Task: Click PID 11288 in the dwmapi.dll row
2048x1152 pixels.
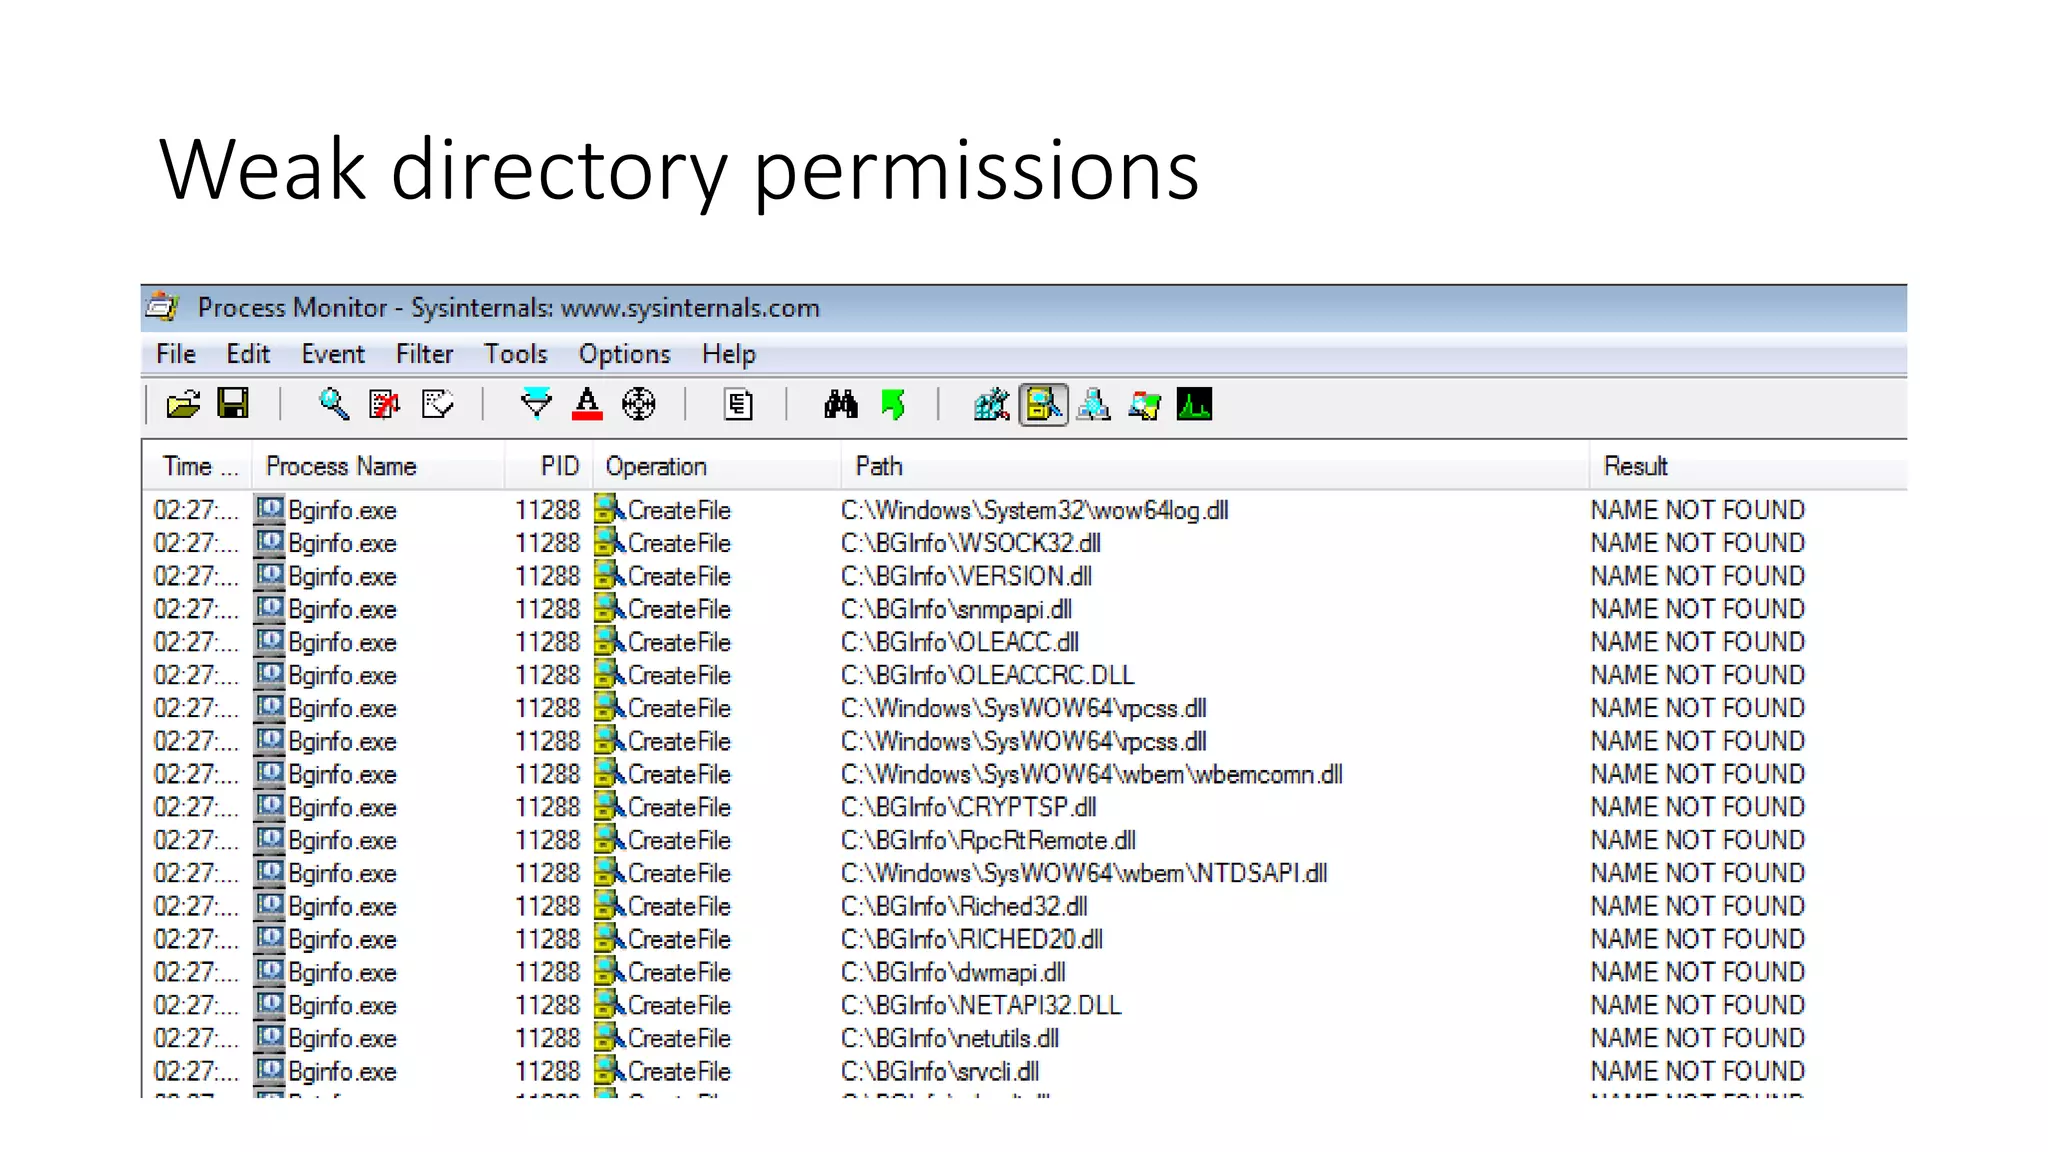Action: point(547,972)
